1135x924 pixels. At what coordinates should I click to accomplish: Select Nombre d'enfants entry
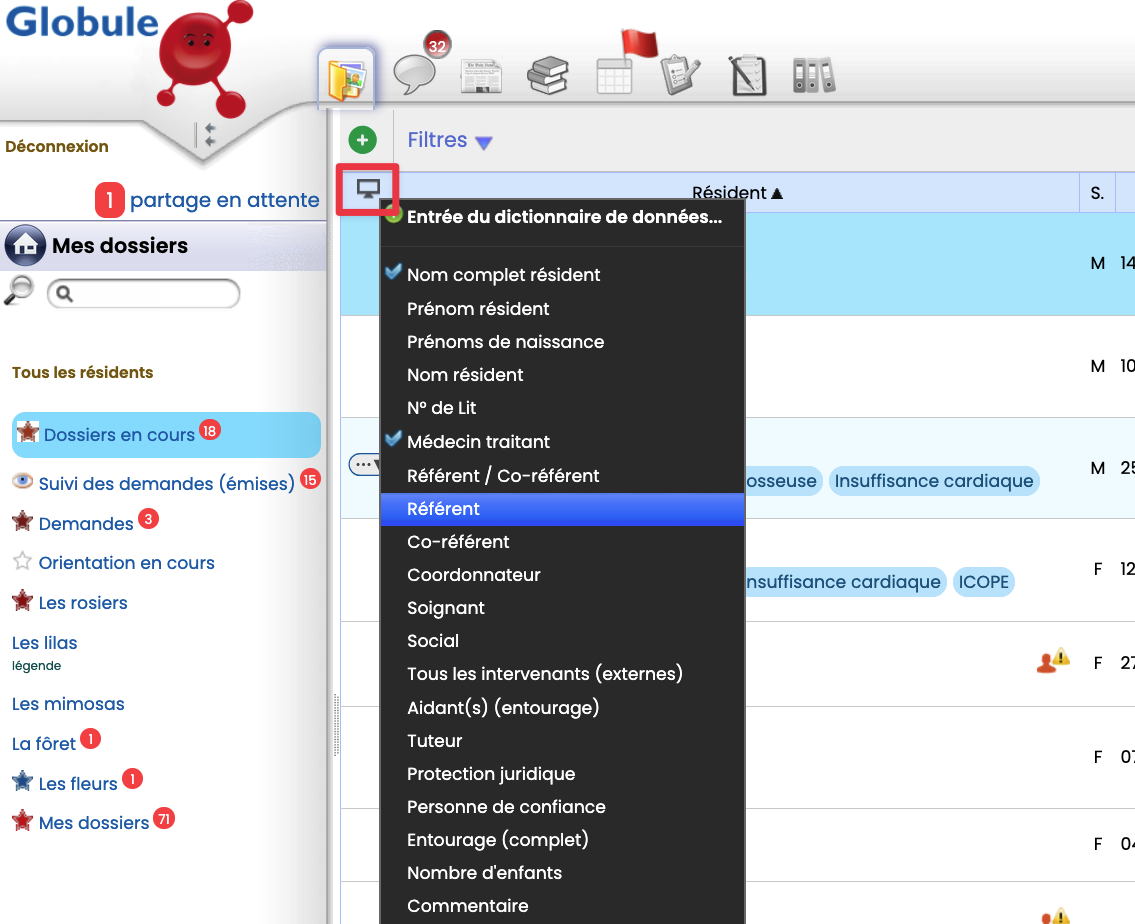(484, 873)
